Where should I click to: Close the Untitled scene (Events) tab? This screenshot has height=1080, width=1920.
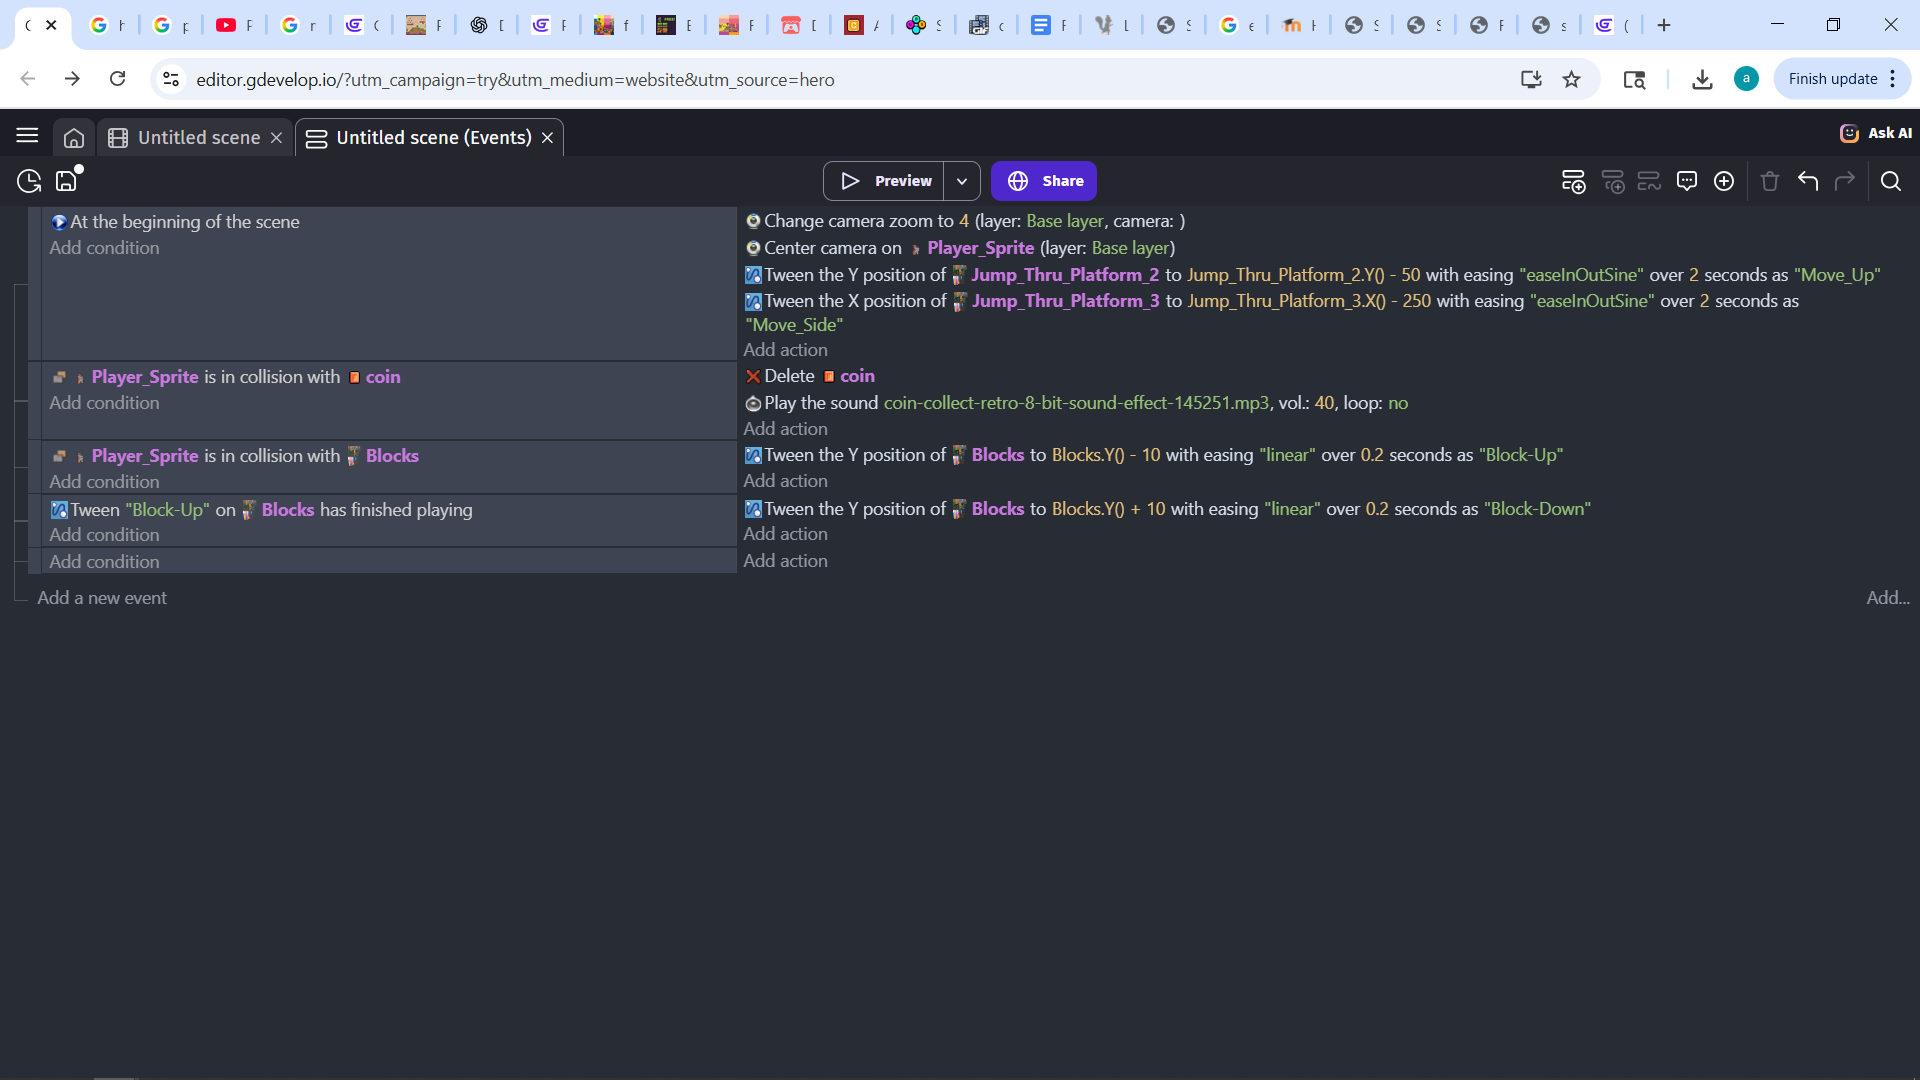pos(548,138)
